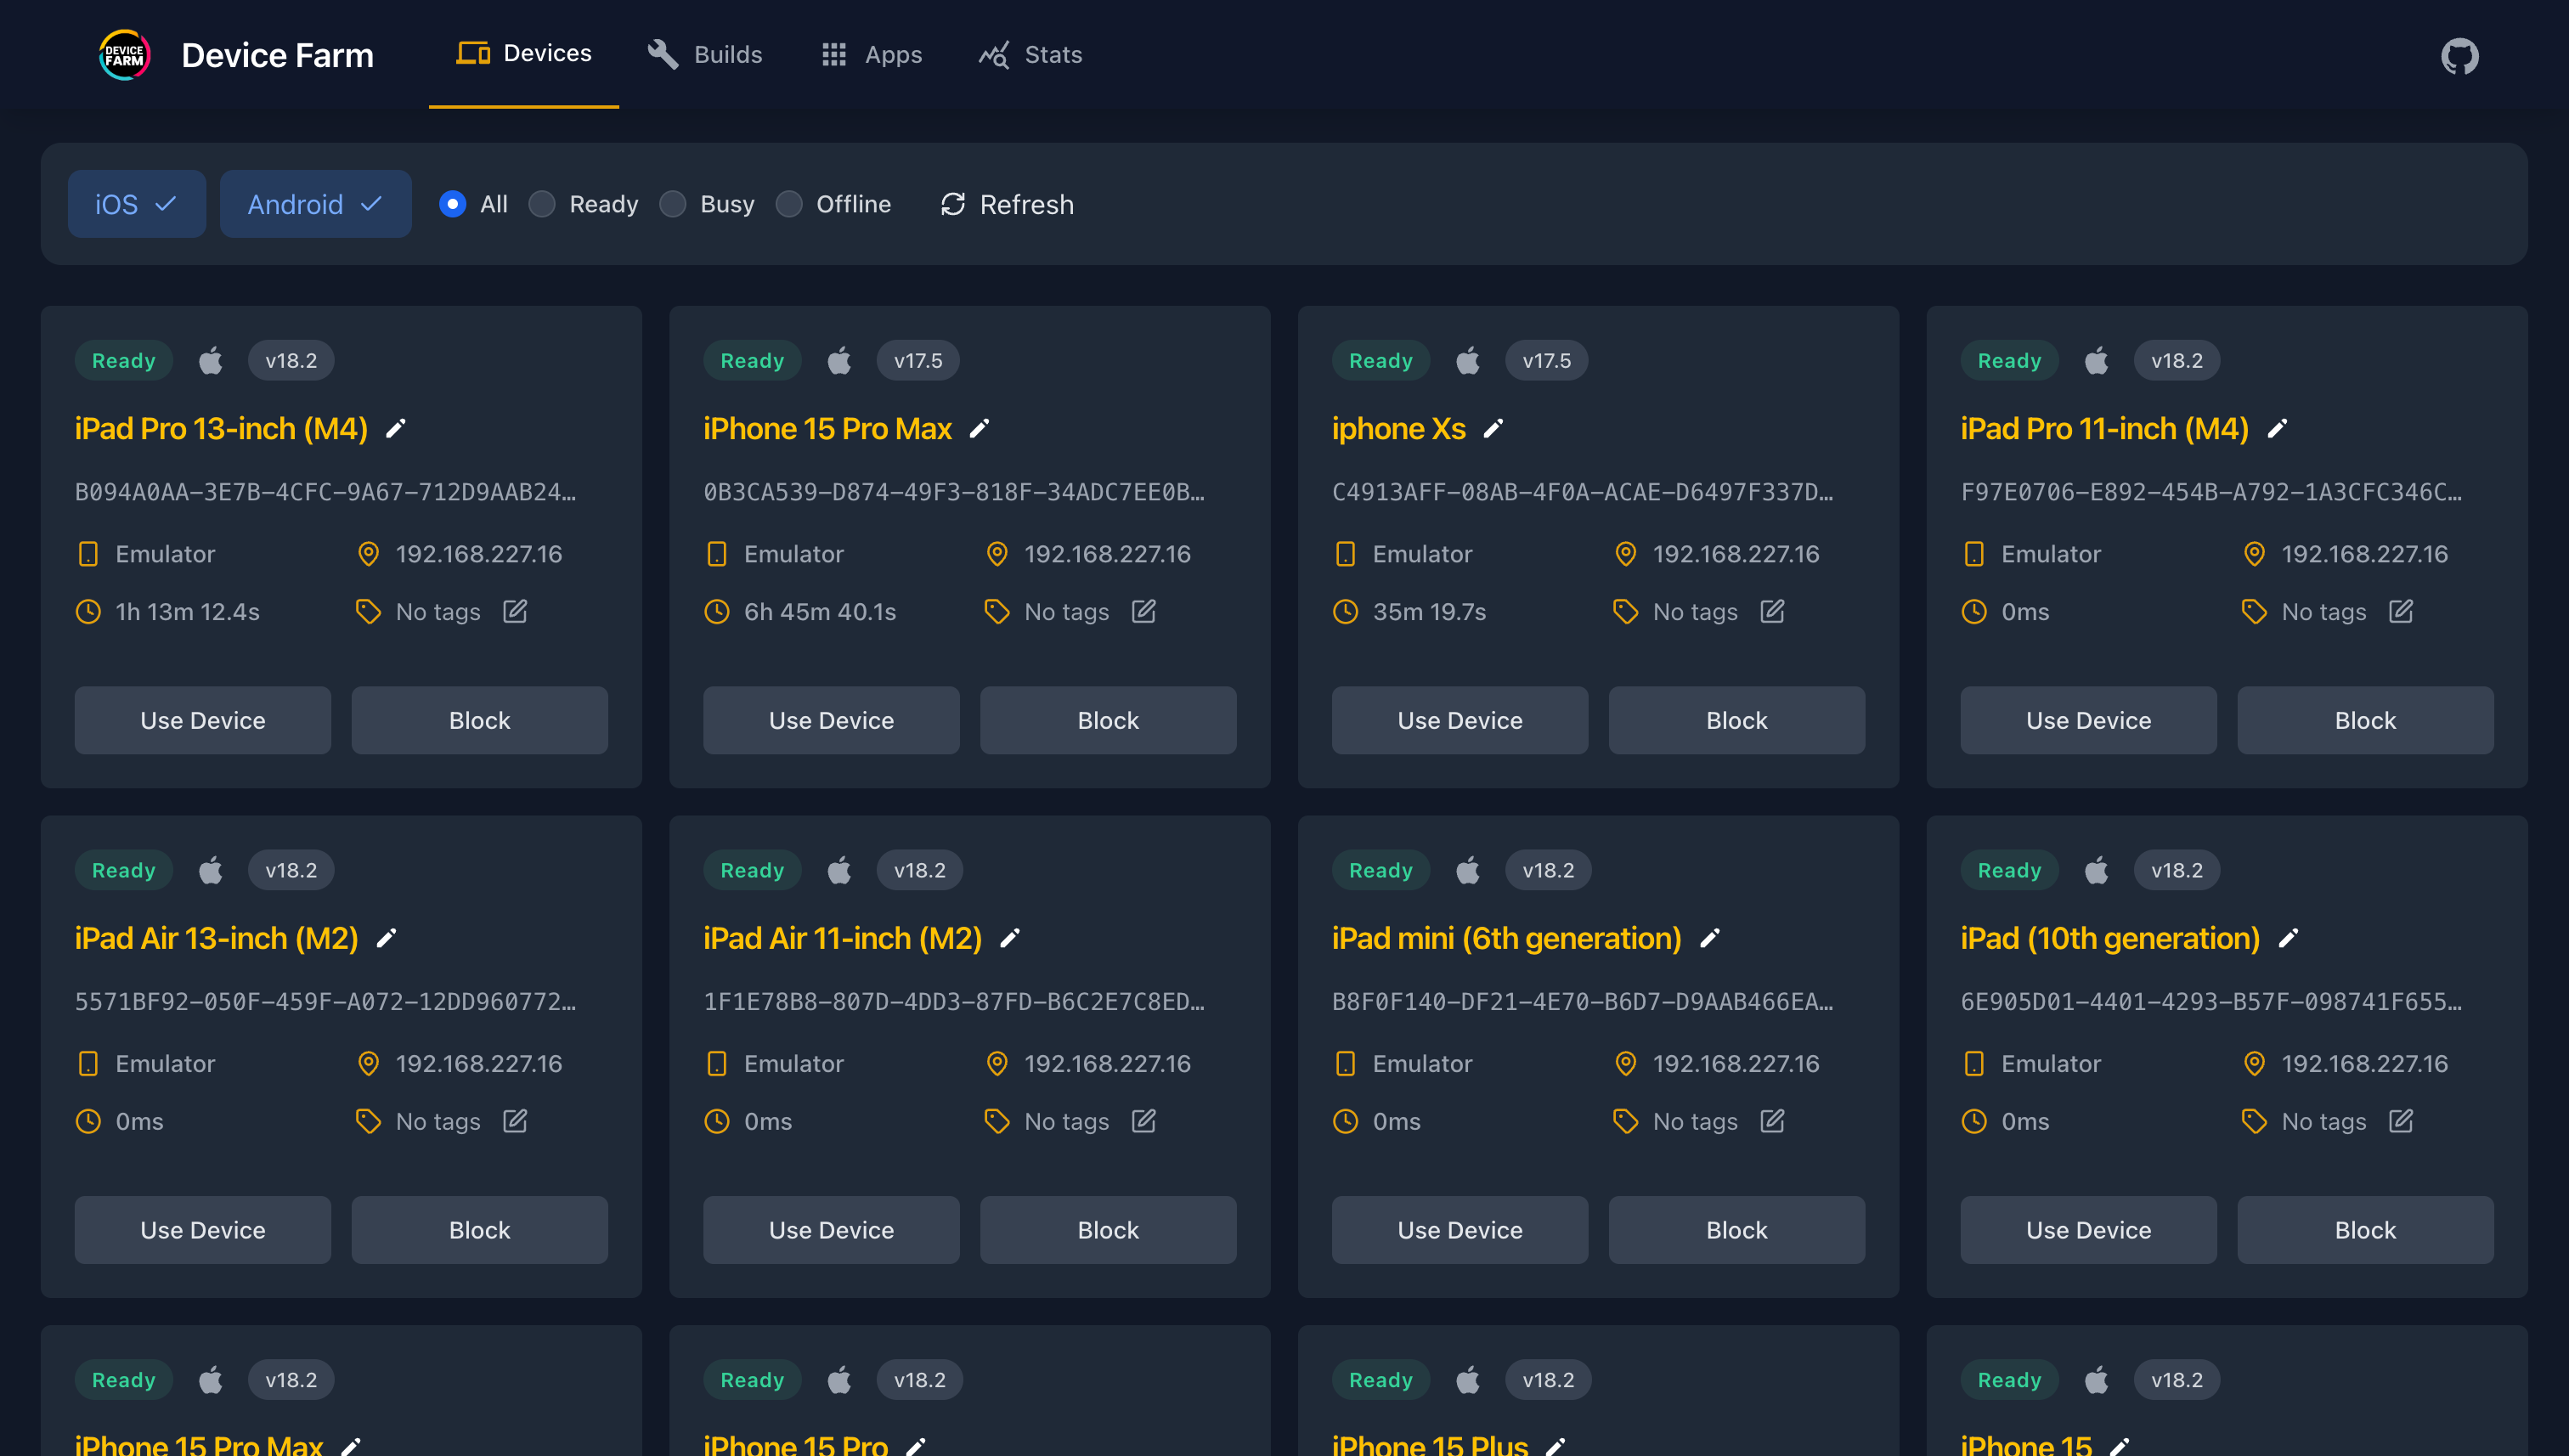Rename iPhone 15 Pro Max via pencil icon
2569x1456 pixels.
click(x=980, y=429)
